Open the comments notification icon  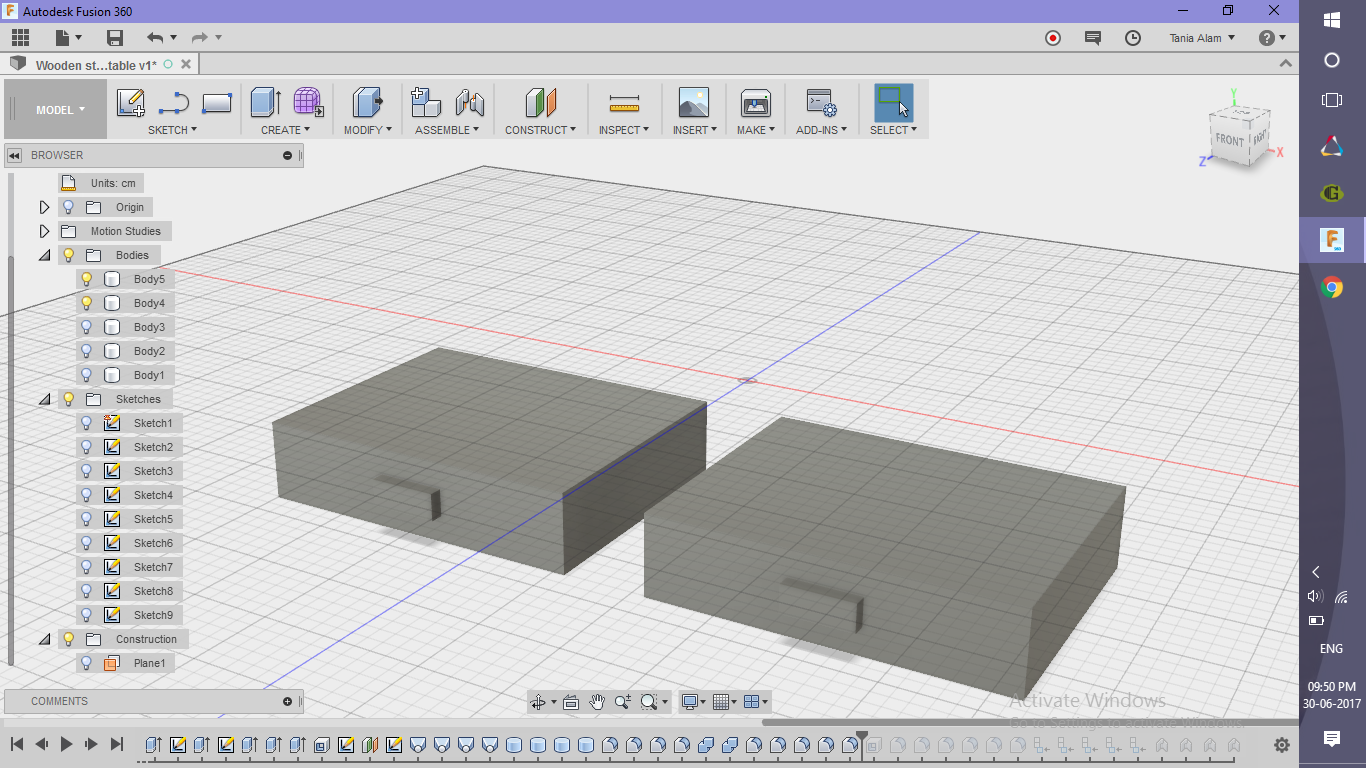[x=1093, y=38]
